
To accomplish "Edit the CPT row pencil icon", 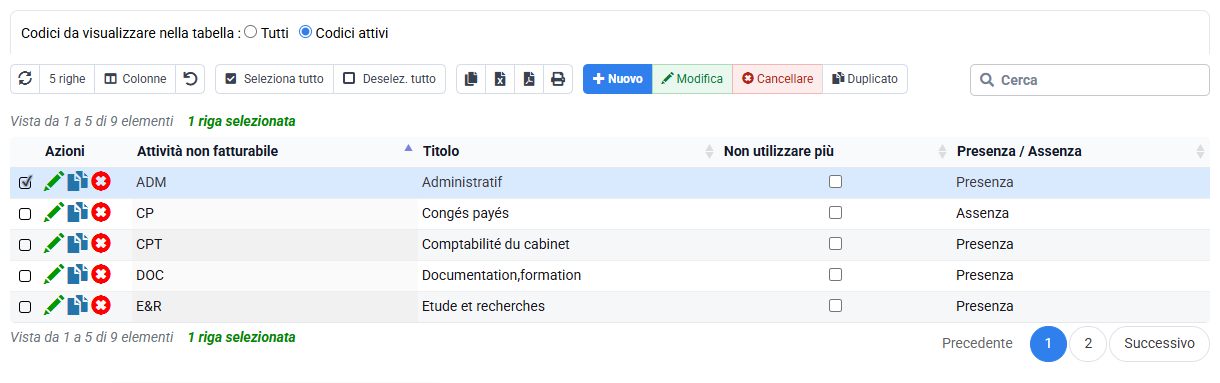I will [x=54, y=243].
